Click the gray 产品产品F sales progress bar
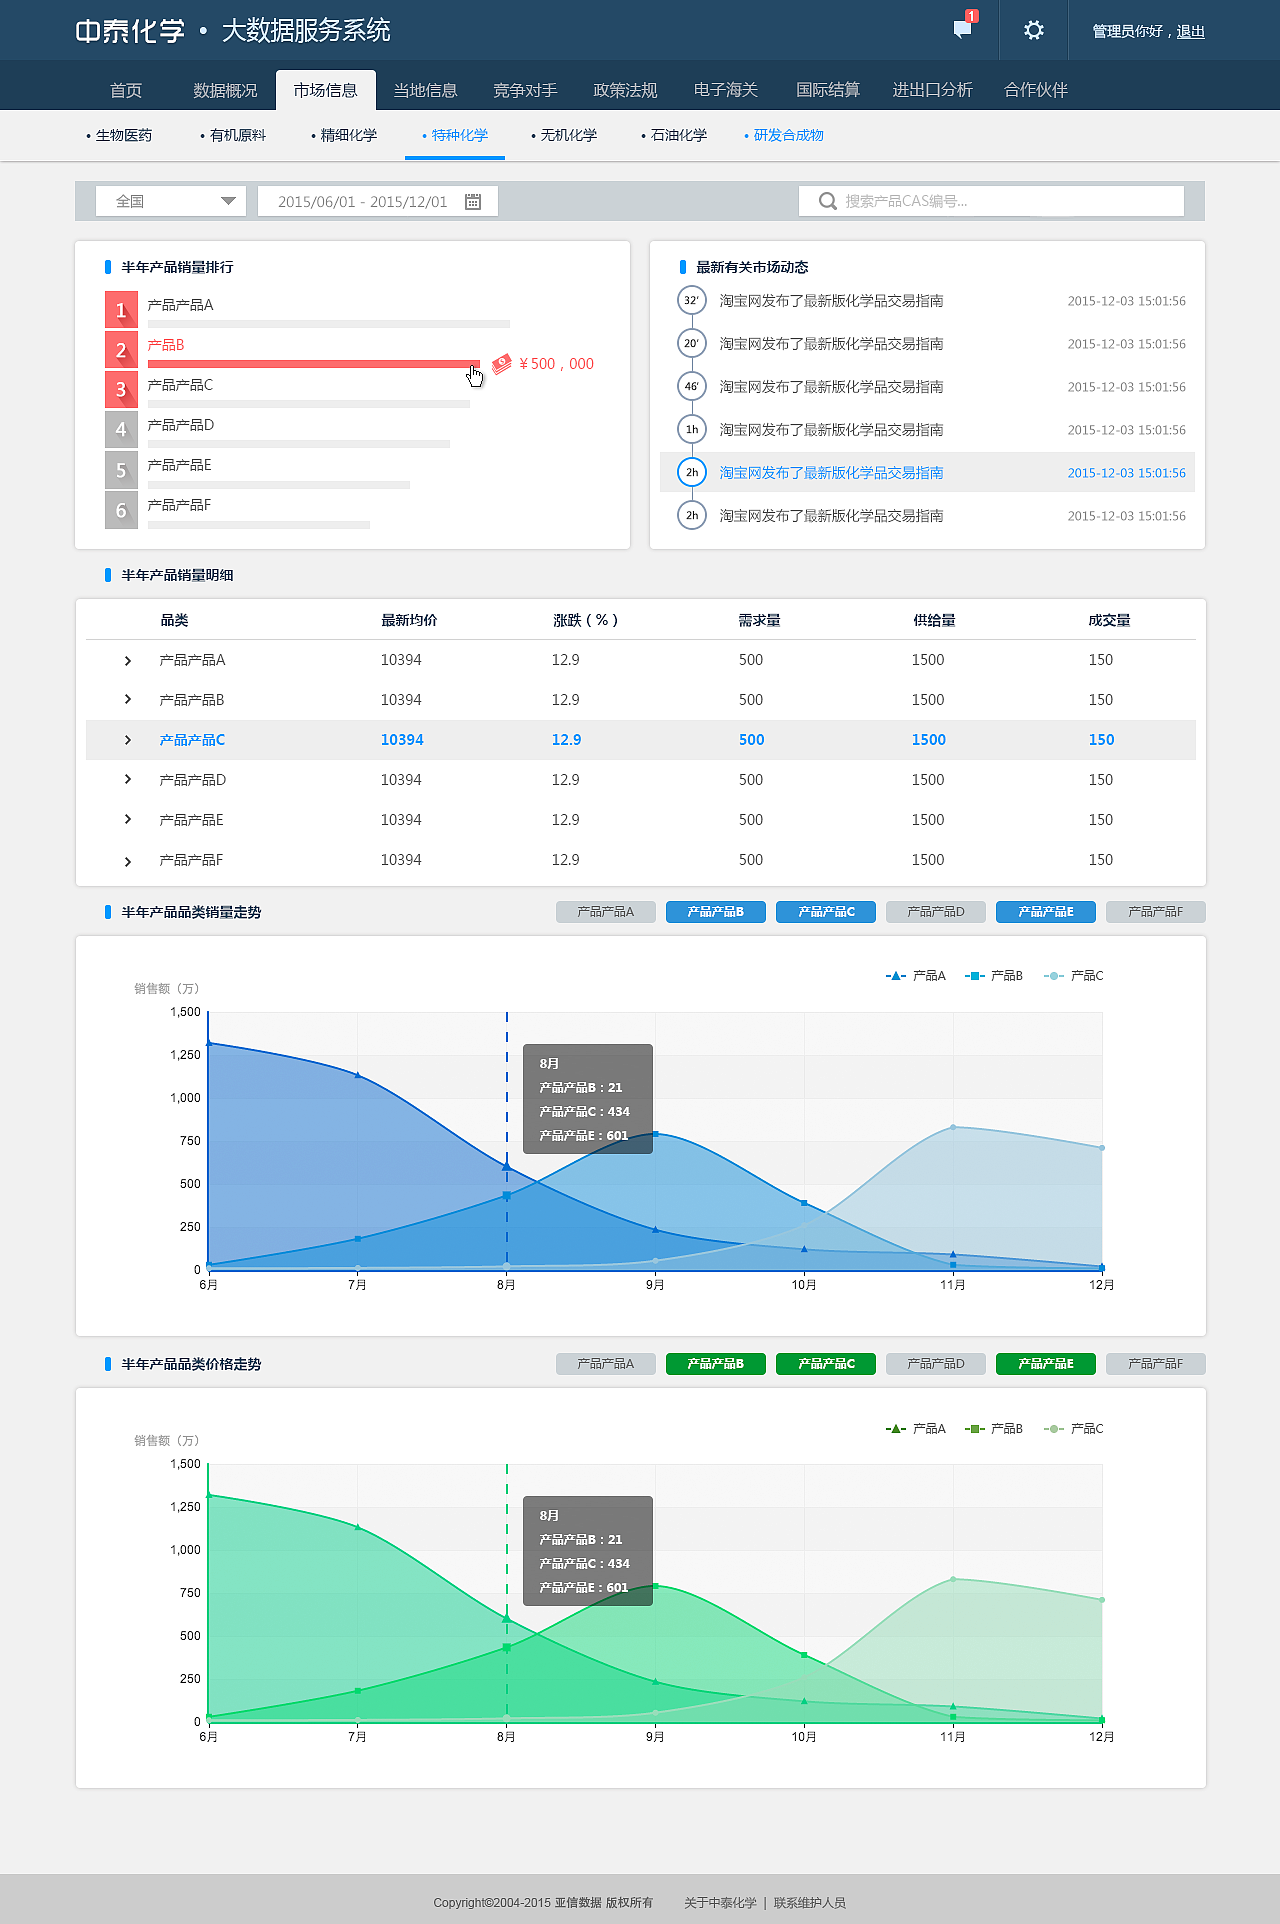This screenshot has height=1924, width=1280. pos(259,524)
